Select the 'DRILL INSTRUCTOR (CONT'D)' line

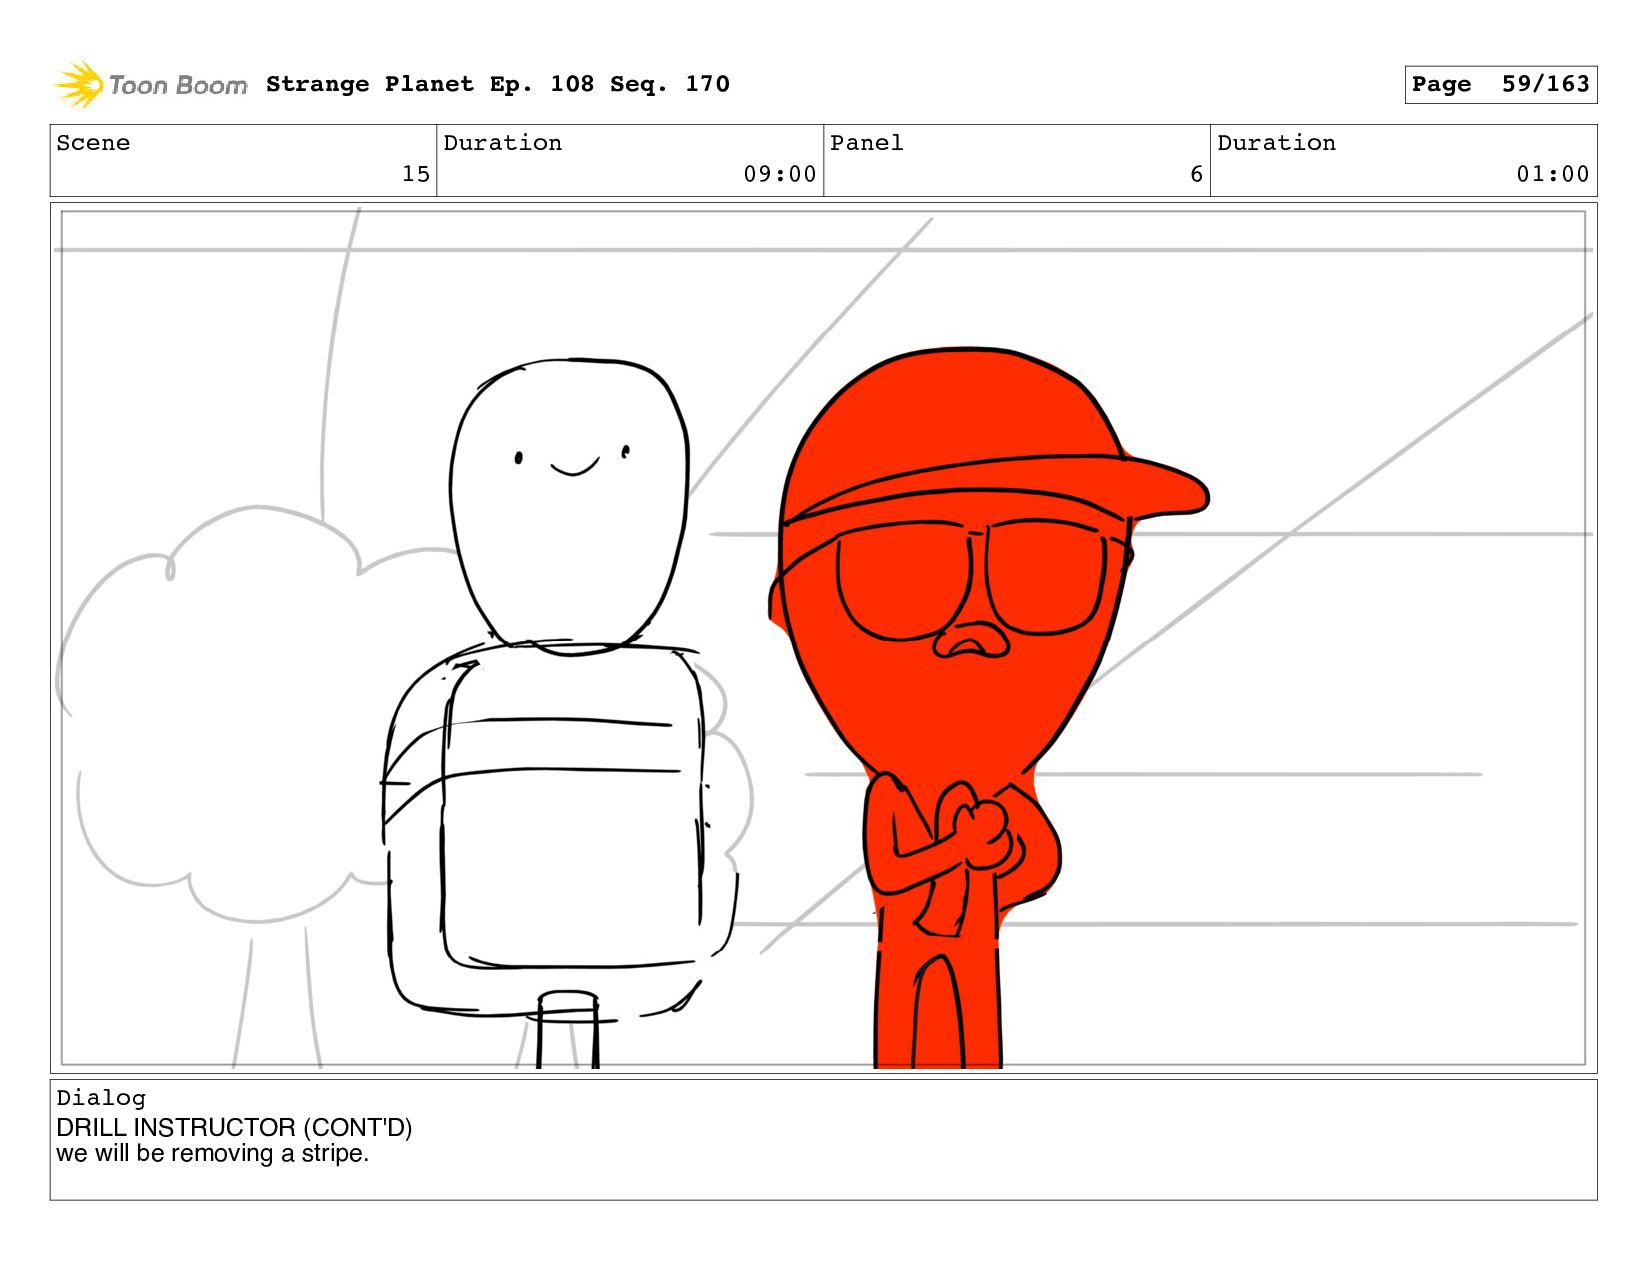(x=234, y=1127)
